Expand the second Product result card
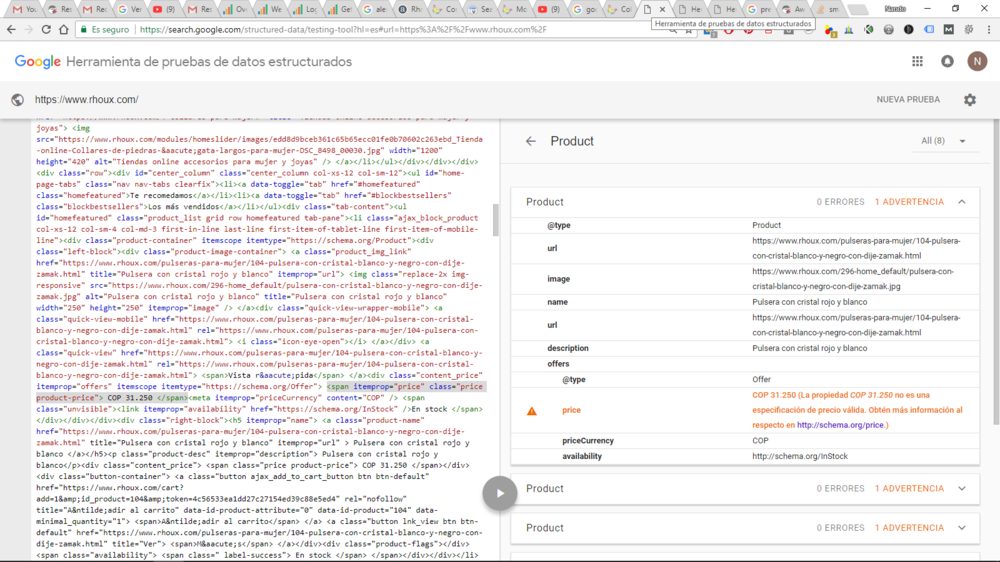This screenshot has width=1000, height=562. pyautogui.click(x=962, y=489)
